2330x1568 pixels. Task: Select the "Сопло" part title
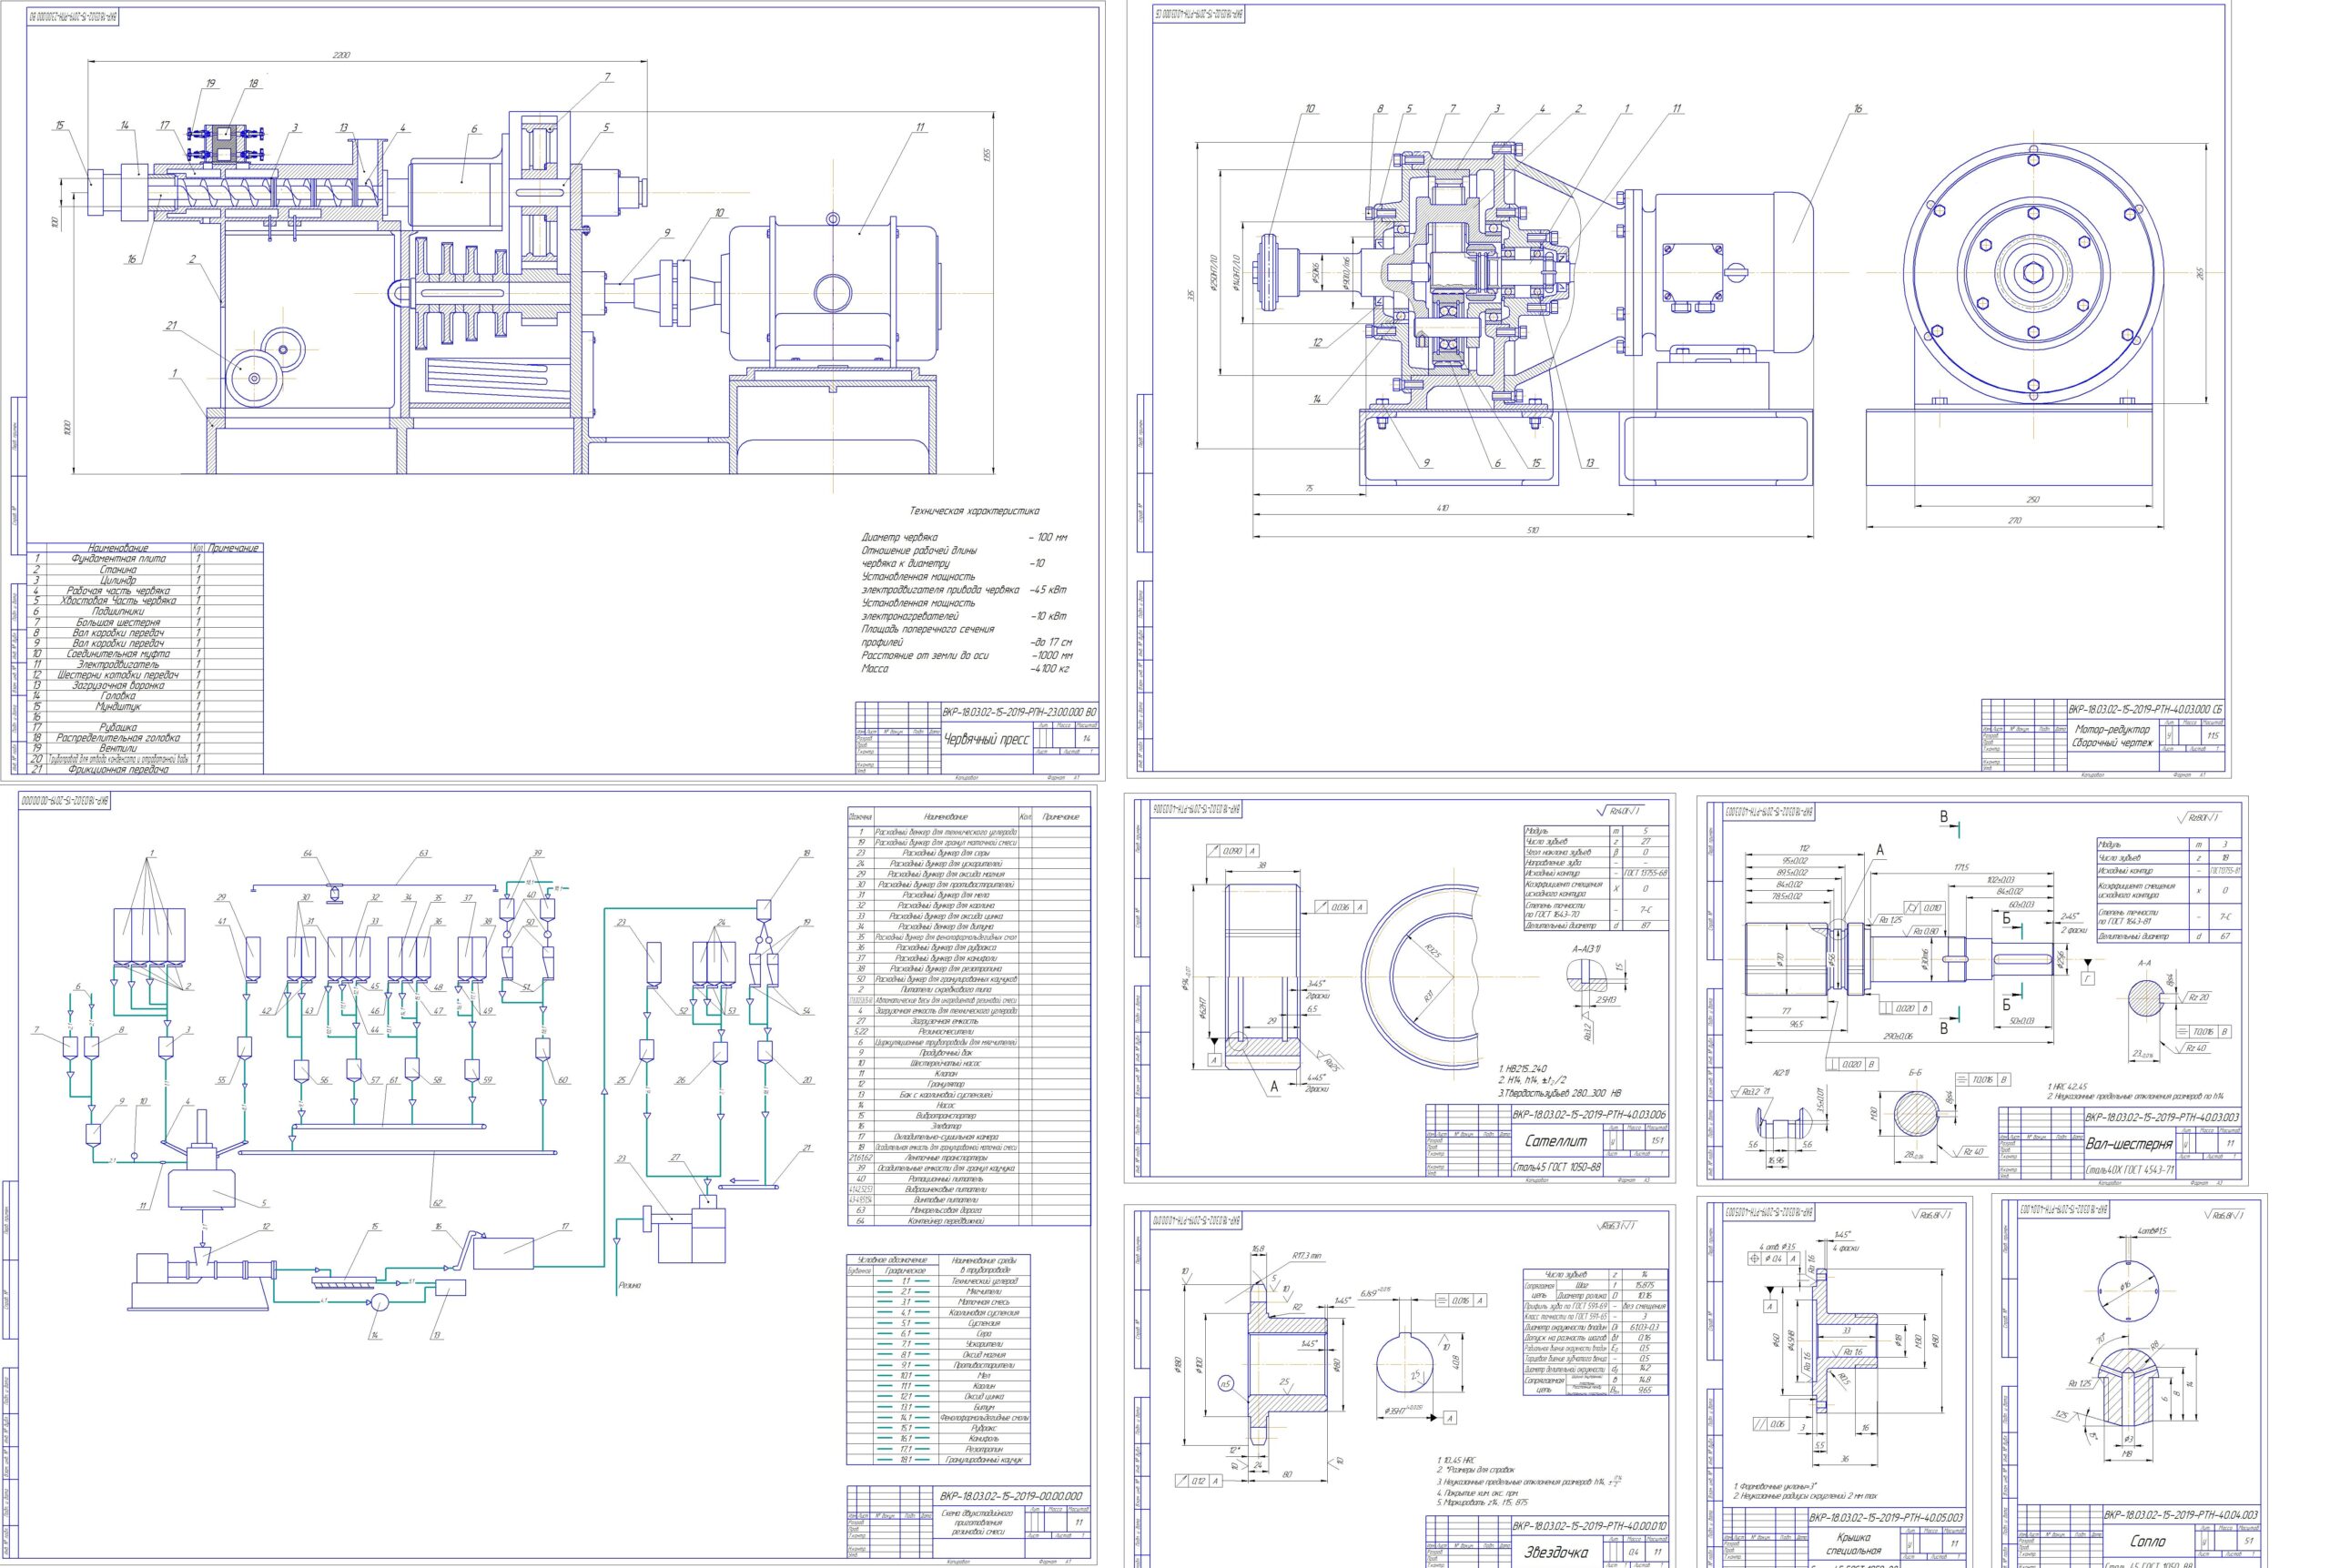(2147, 1541)
